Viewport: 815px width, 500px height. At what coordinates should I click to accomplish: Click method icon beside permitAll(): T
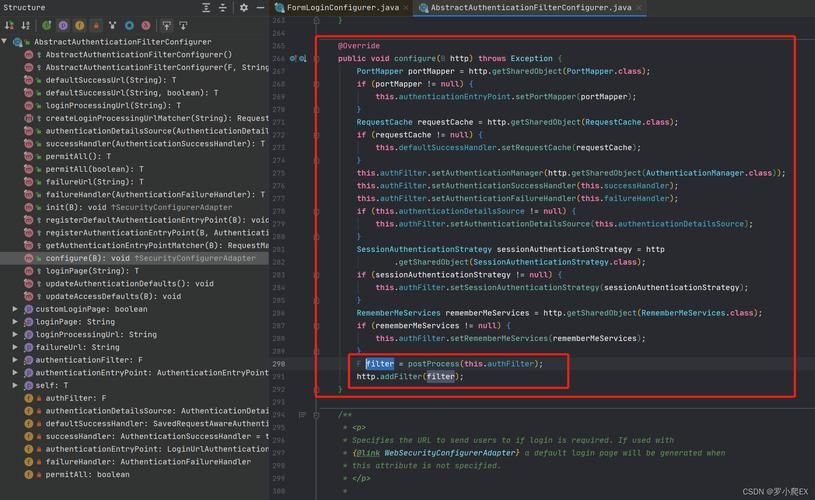(29, 156)
